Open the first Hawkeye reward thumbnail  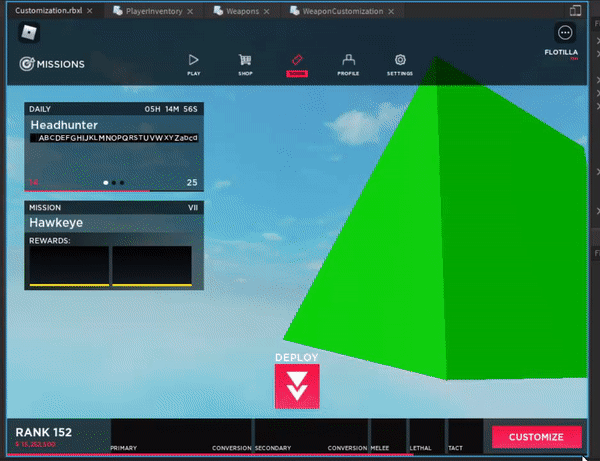pyautogui.click(x=69, y=266)
